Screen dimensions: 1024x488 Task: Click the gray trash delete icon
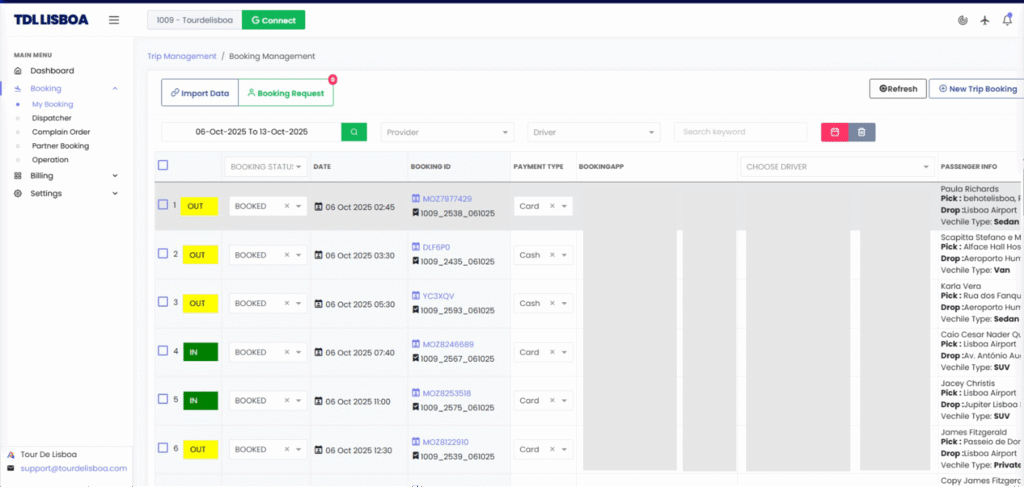coord(862,132)
